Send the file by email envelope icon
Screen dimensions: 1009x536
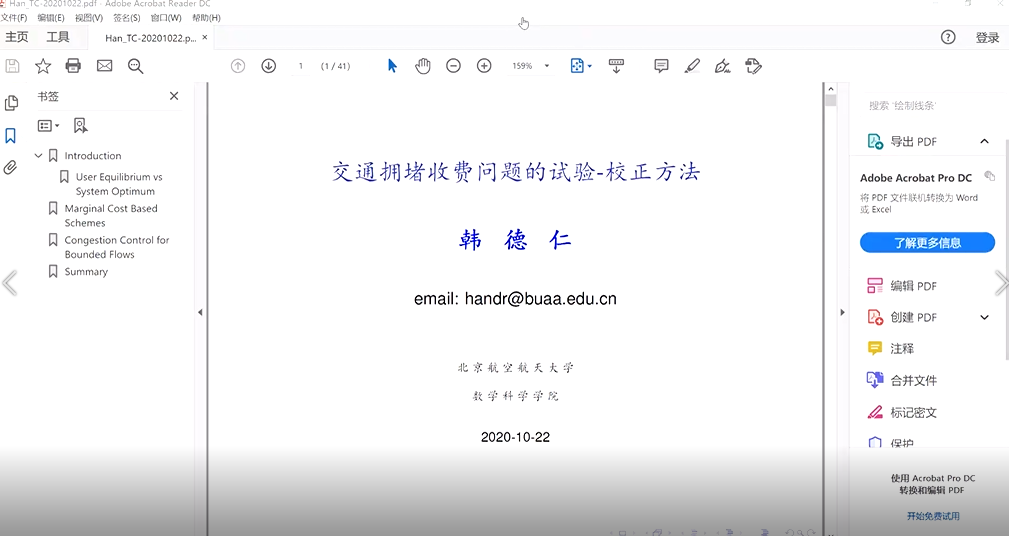[104, 66]
